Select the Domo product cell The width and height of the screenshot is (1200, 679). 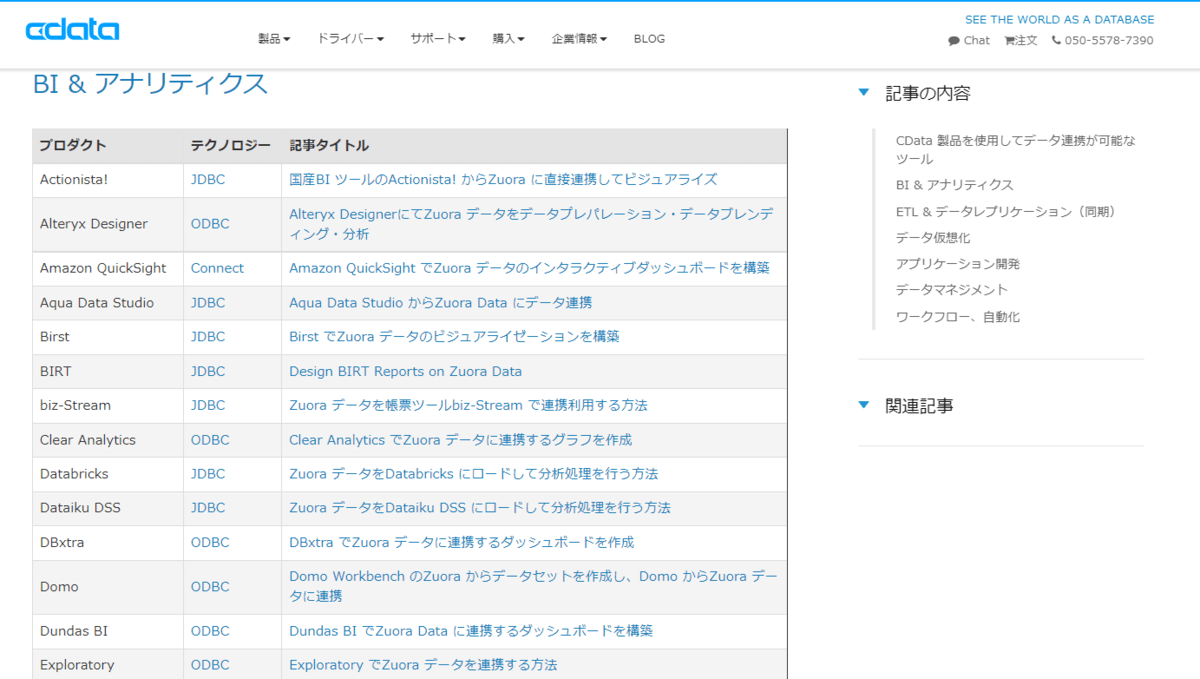click(x=108, y=586)
